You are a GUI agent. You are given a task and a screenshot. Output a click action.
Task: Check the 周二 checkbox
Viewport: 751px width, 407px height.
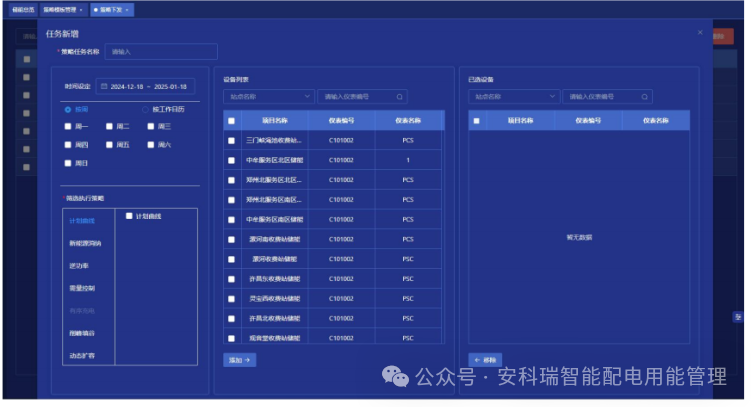click(x=109, y=126)
